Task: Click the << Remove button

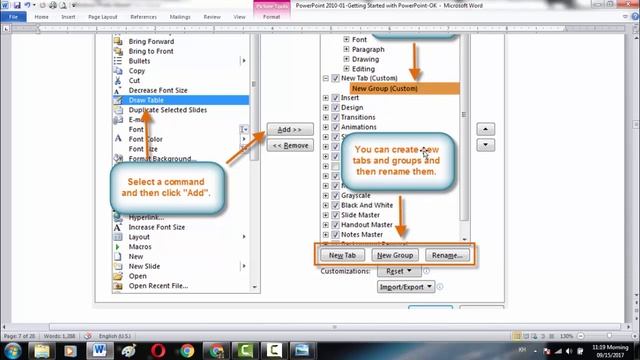Action: click(290, 145)
